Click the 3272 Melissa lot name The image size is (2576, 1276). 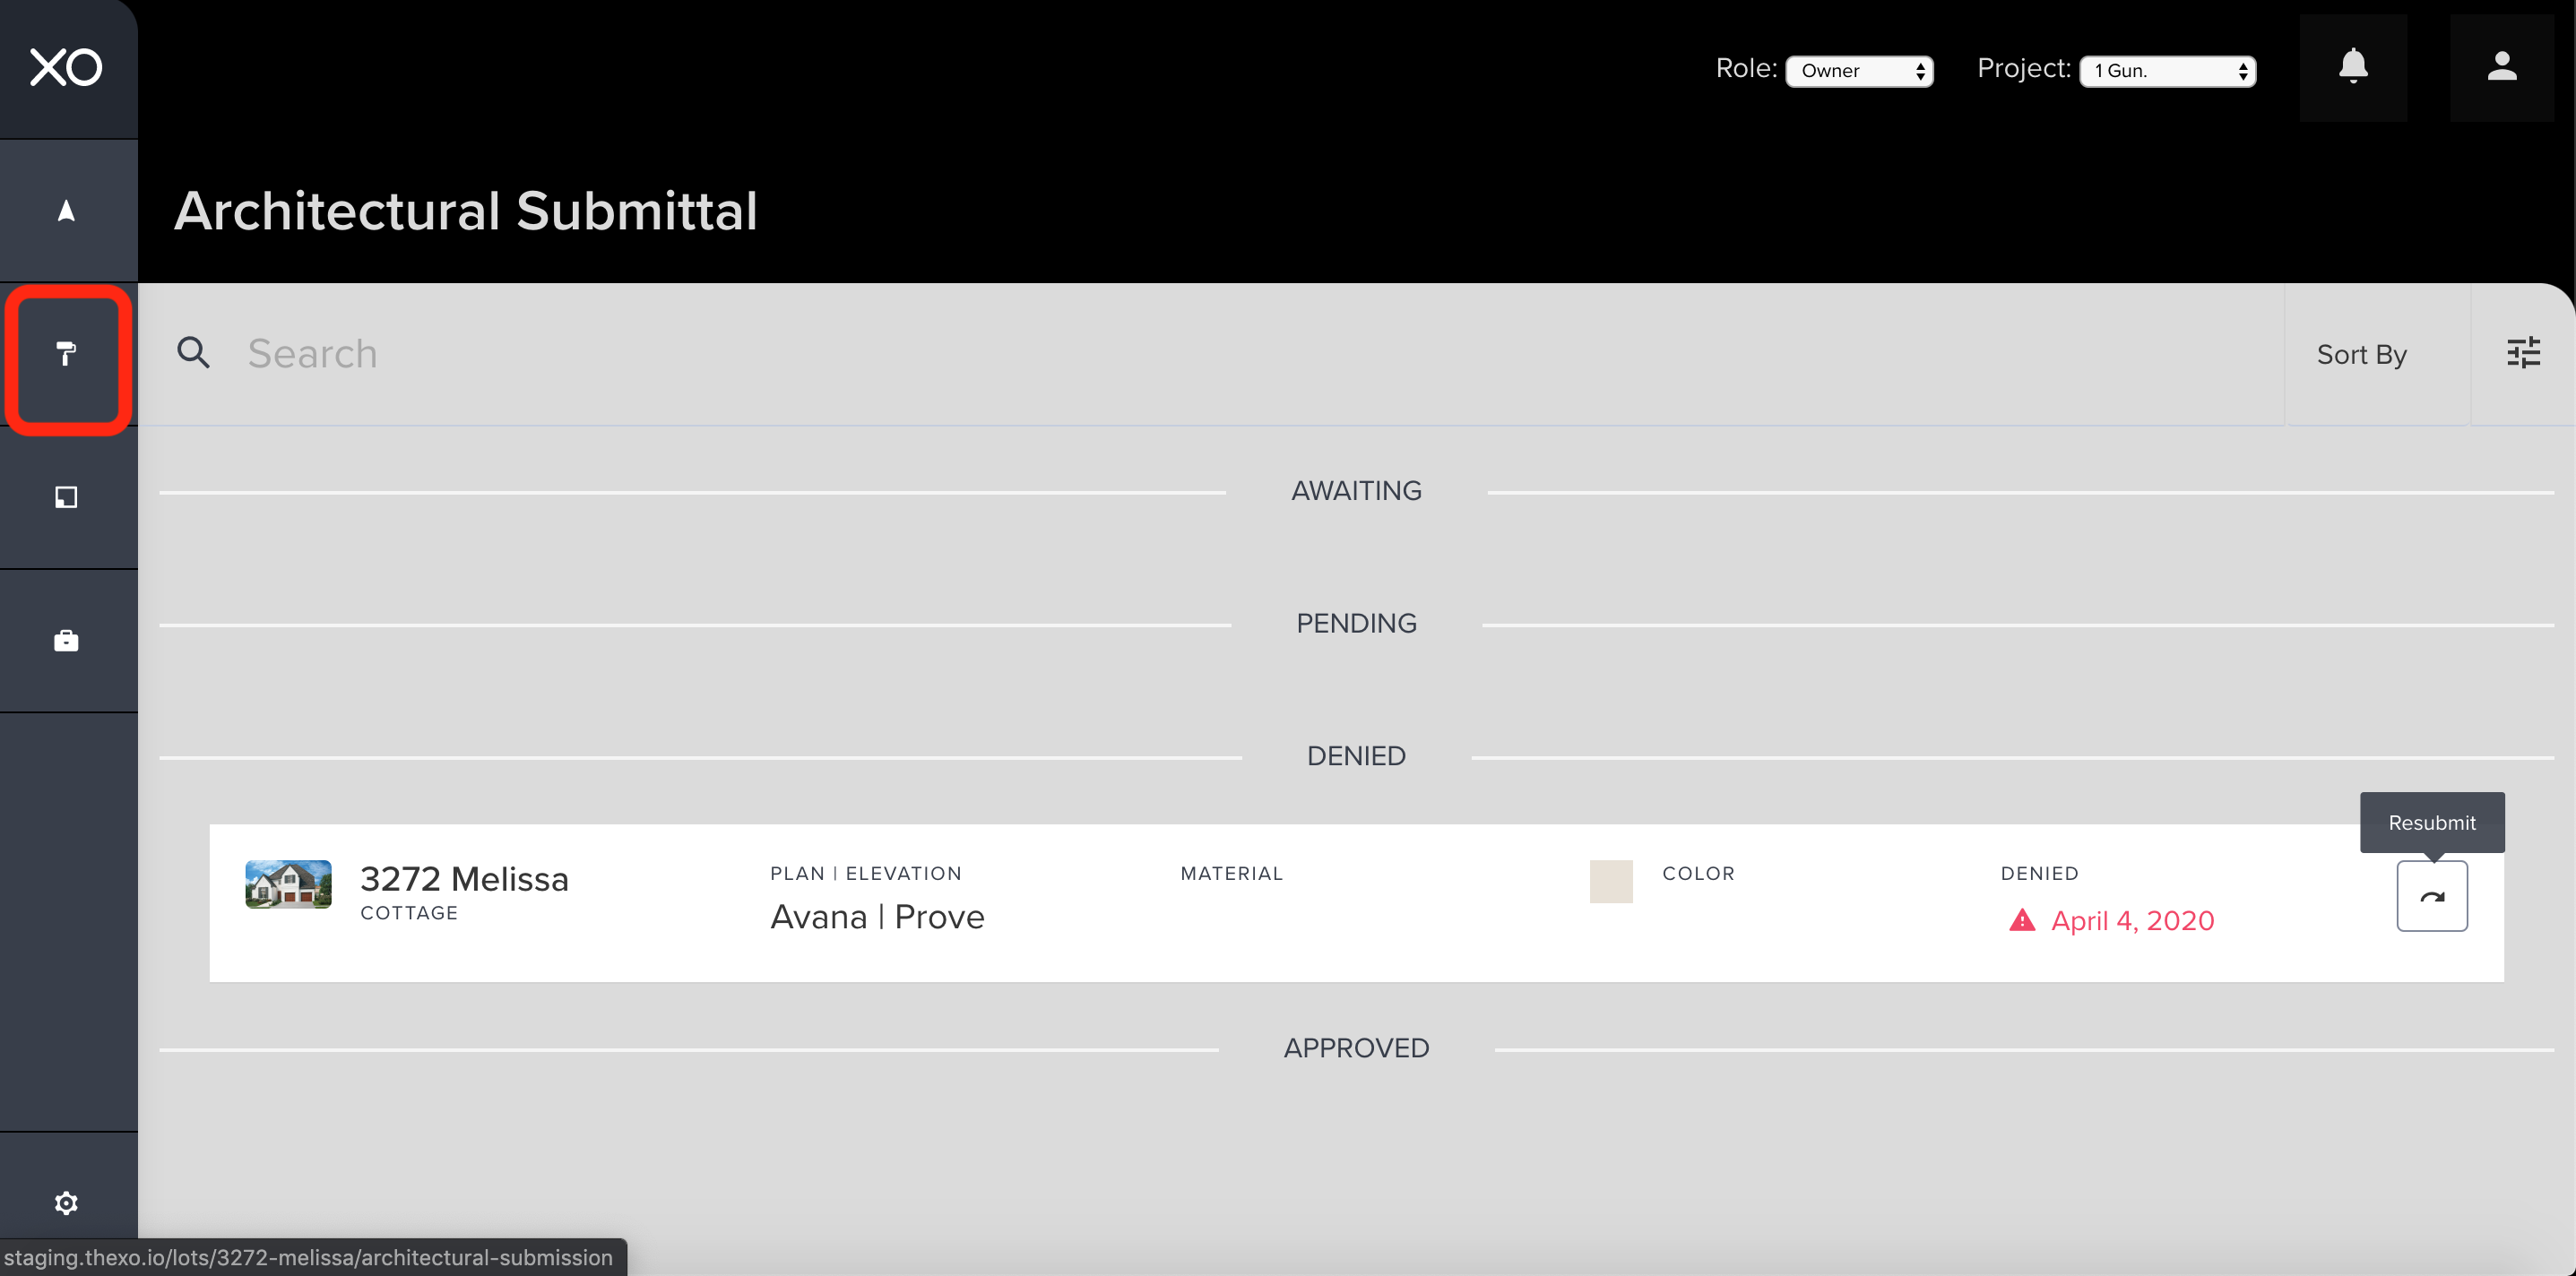464,878
